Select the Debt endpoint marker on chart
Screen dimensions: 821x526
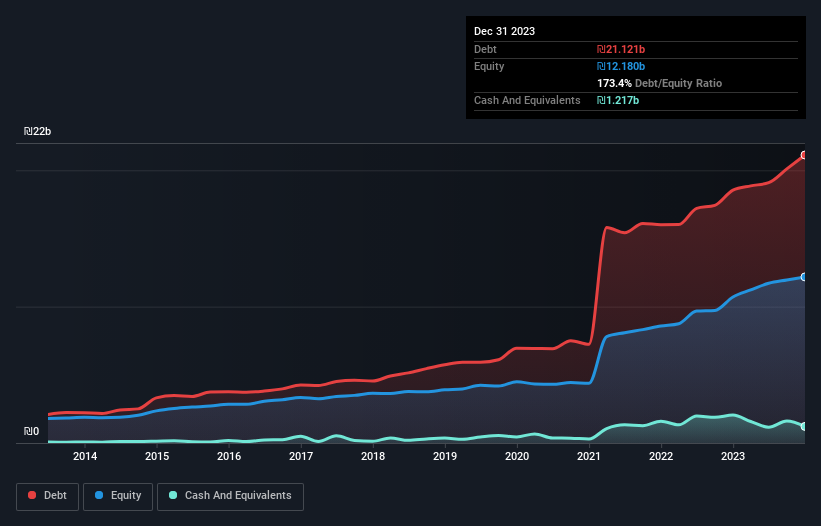(x=804, y=155)
